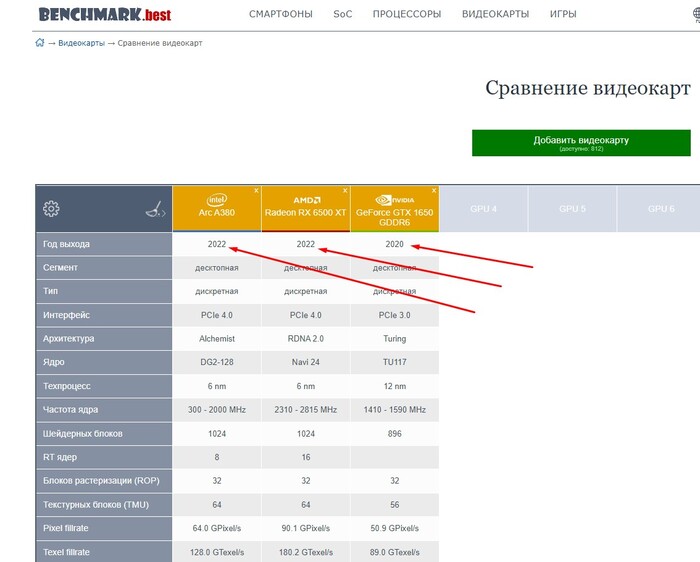700x562 pixels.
Task: Follow the Видеокарты breadcrumb link
Action: click(81, 43)
